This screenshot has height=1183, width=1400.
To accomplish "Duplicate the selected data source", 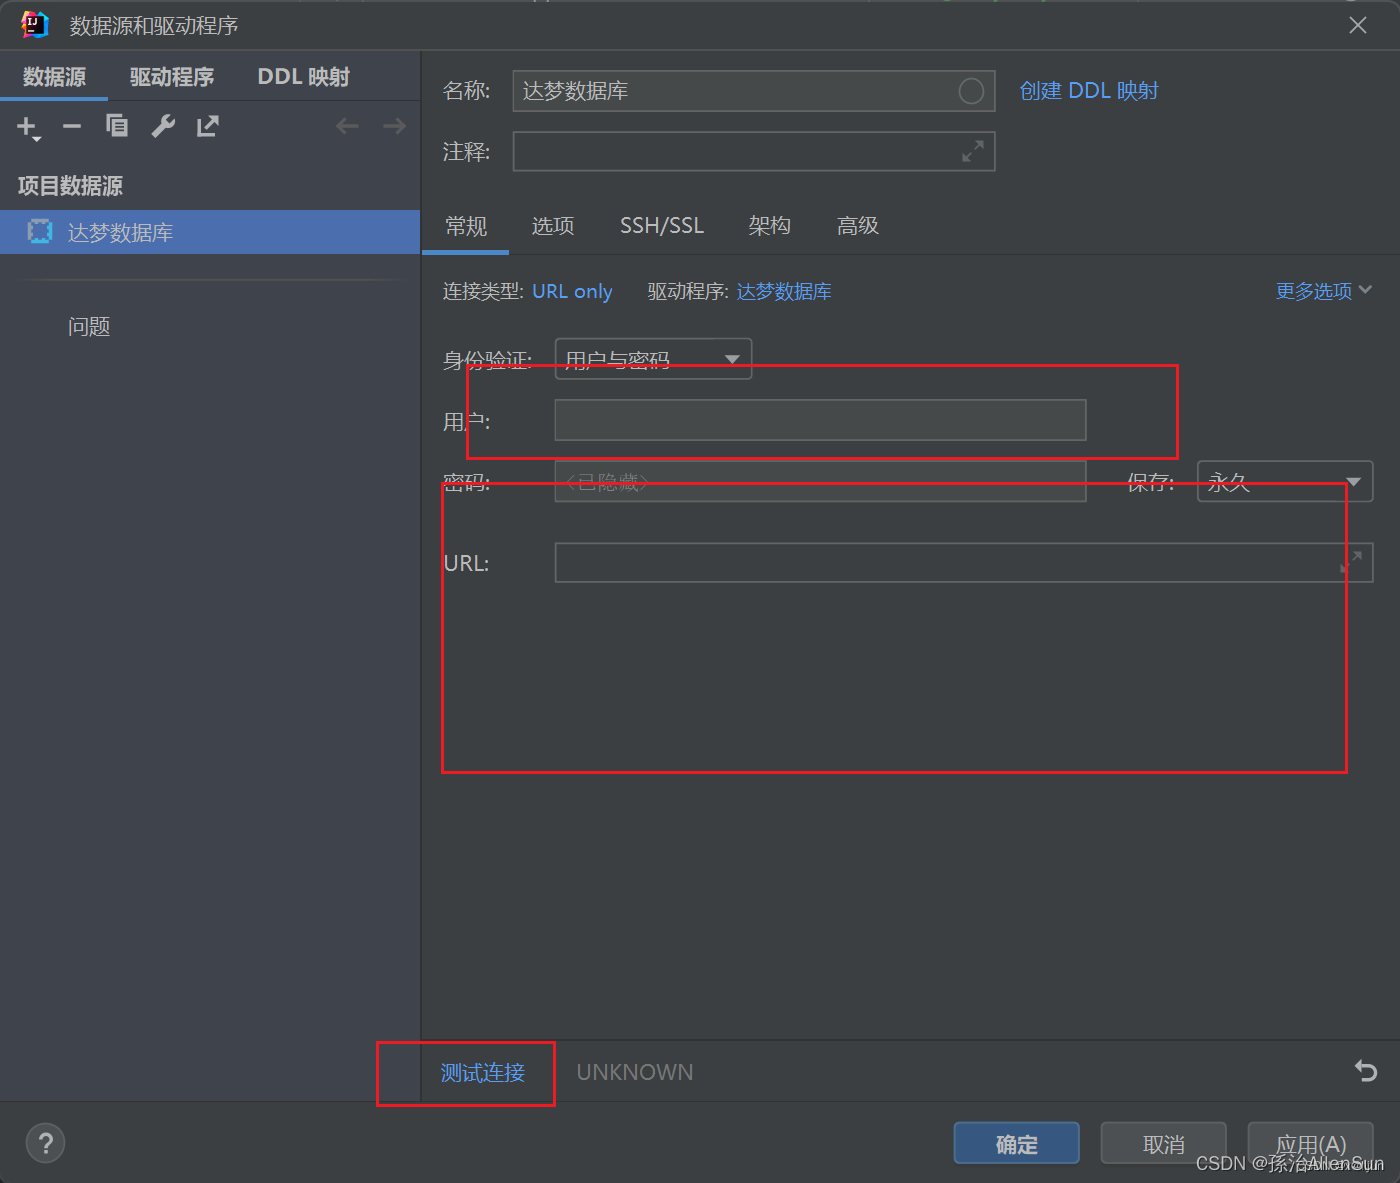I will 117,125.
